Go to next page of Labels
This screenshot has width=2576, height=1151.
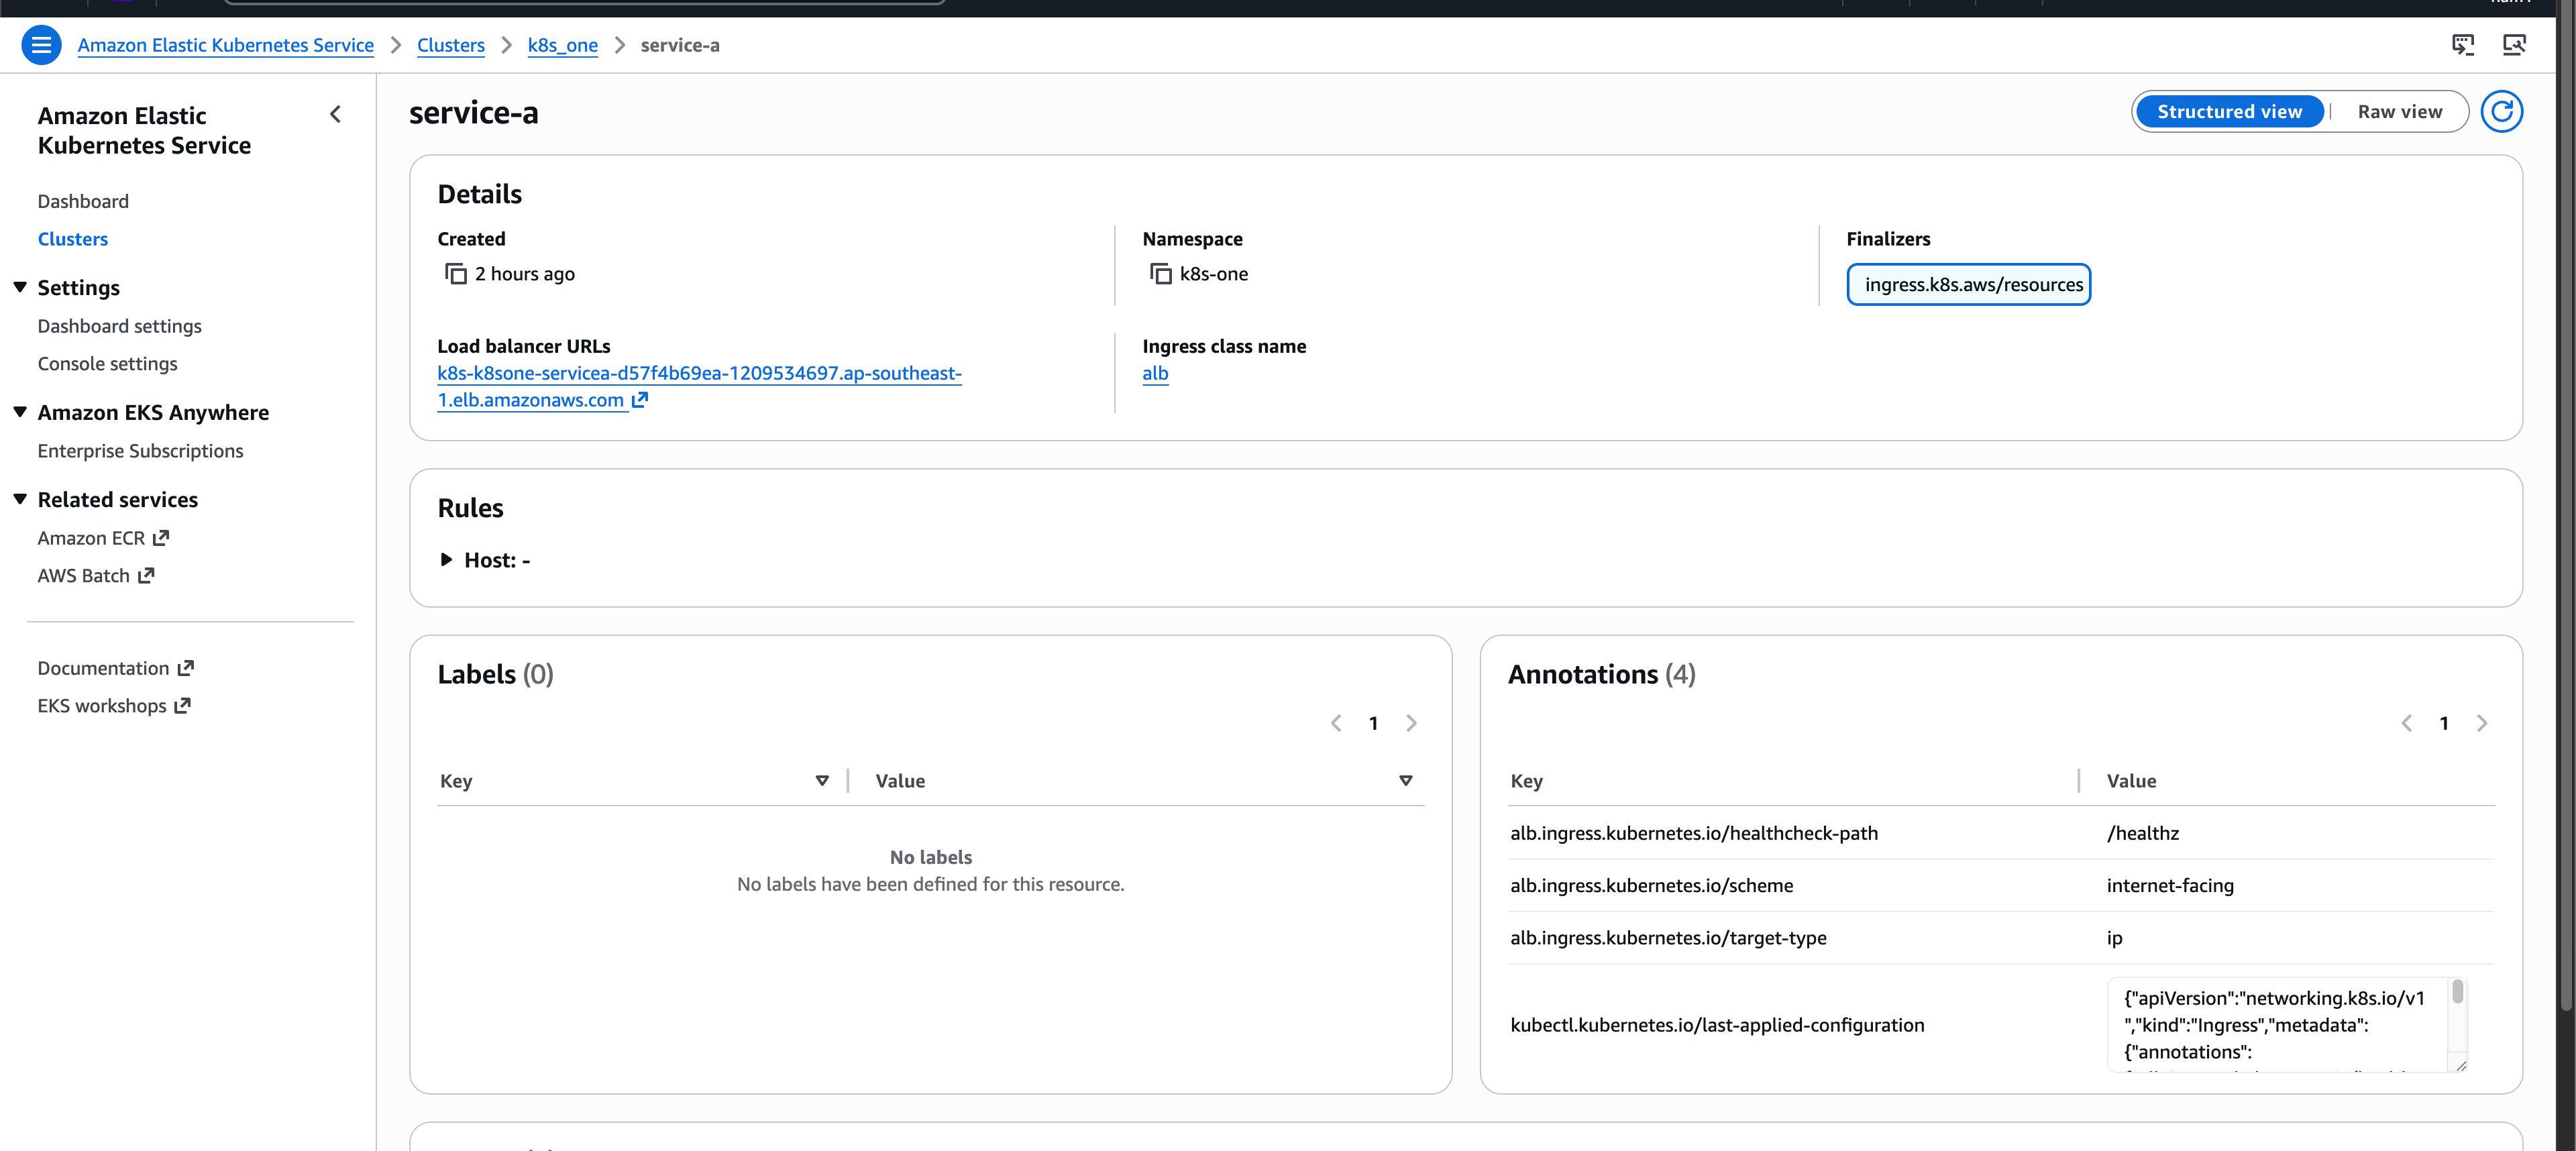tap(1411, 724)
